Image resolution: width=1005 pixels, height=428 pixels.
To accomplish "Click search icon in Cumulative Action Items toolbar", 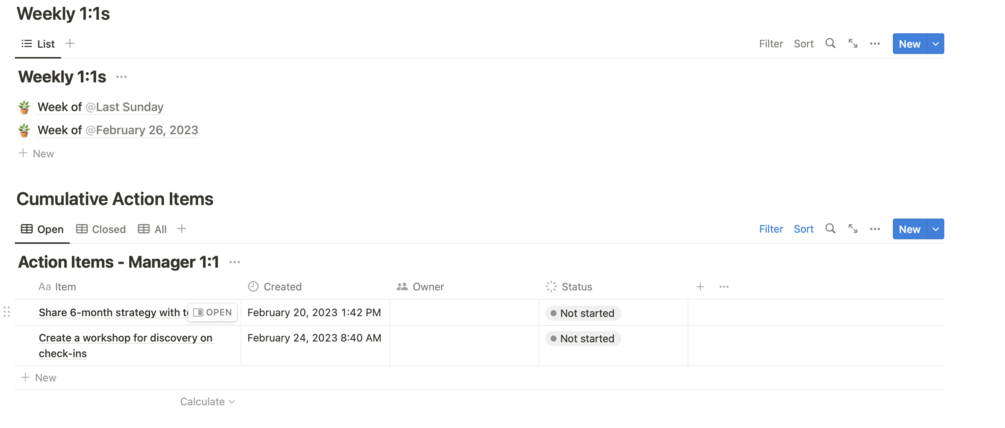I will [x=830, y=229].
